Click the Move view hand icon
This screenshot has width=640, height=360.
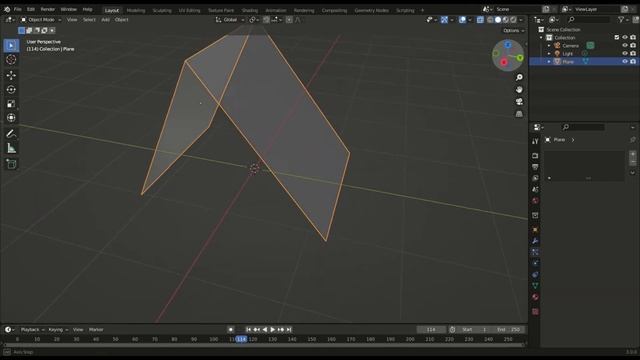point(519,89)
